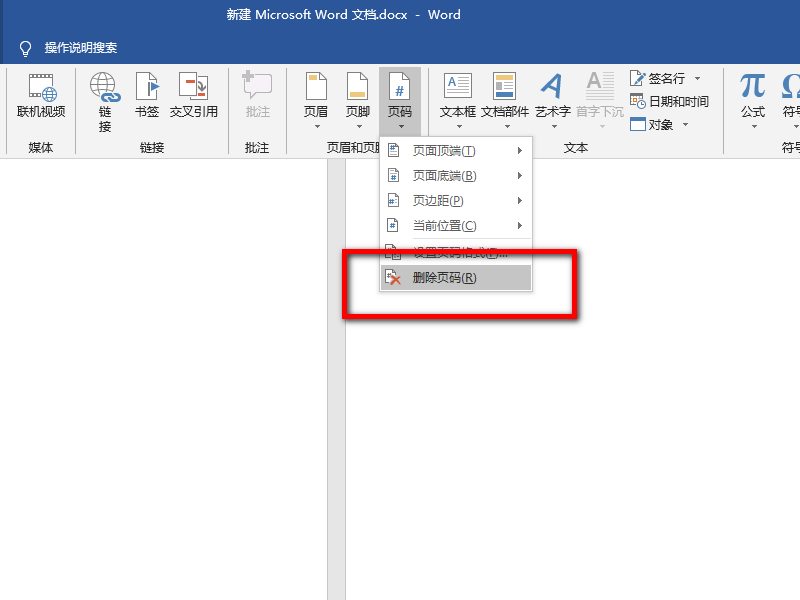Open the Header (页眉) icon
Image resolution: width=800 pixels, height=600 pixels.
click(316, 86)
